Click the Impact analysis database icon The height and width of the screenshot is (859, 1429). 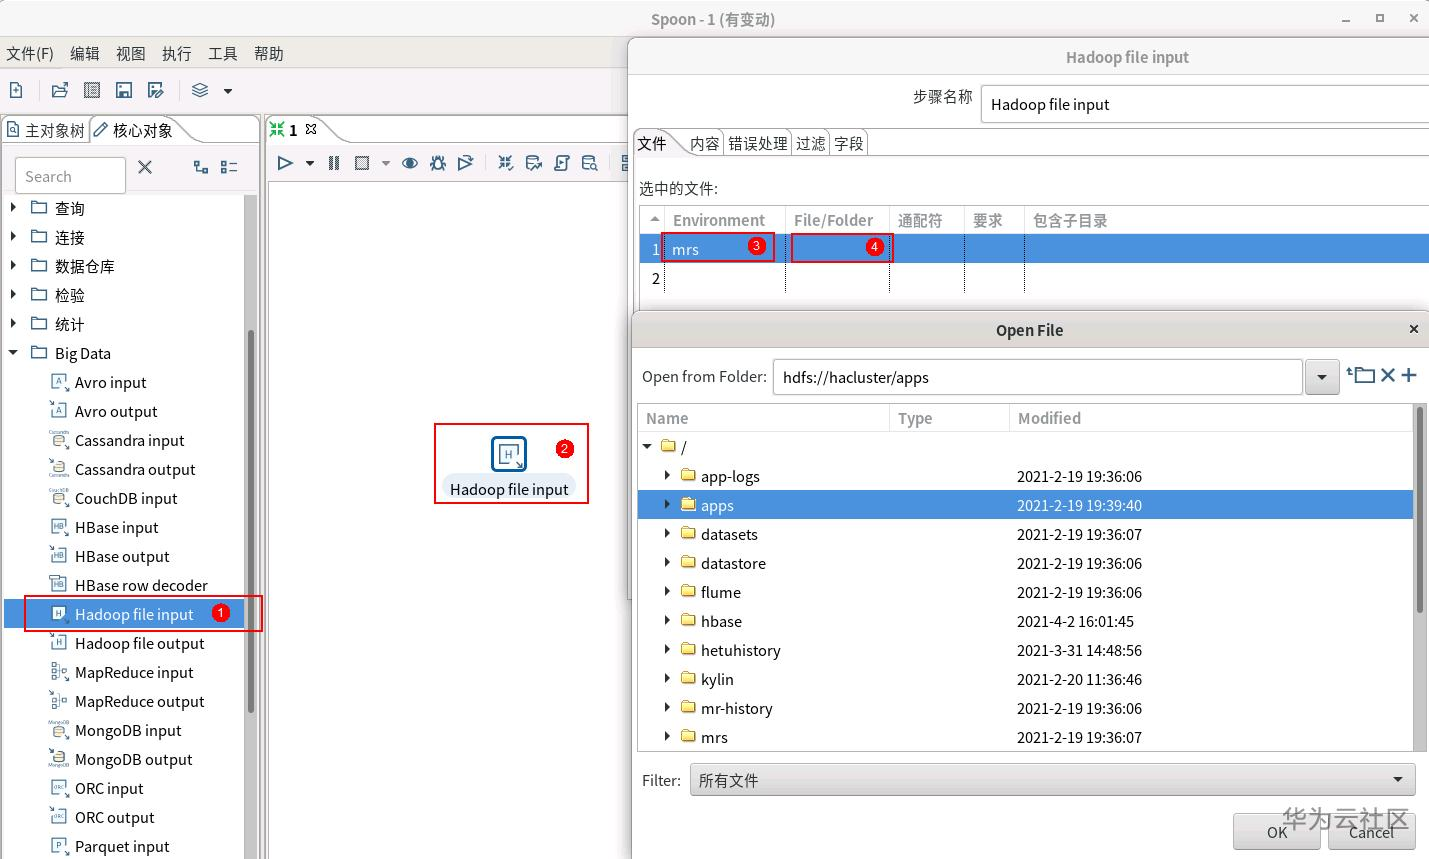pos(534,163)
